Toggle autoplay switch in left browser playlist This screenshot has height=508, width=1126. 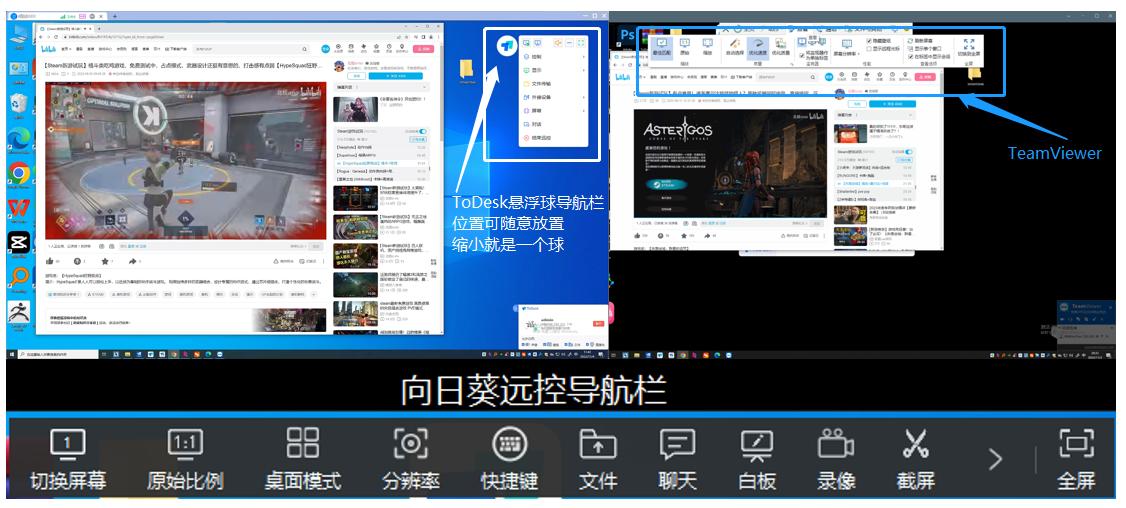(422, 131)
